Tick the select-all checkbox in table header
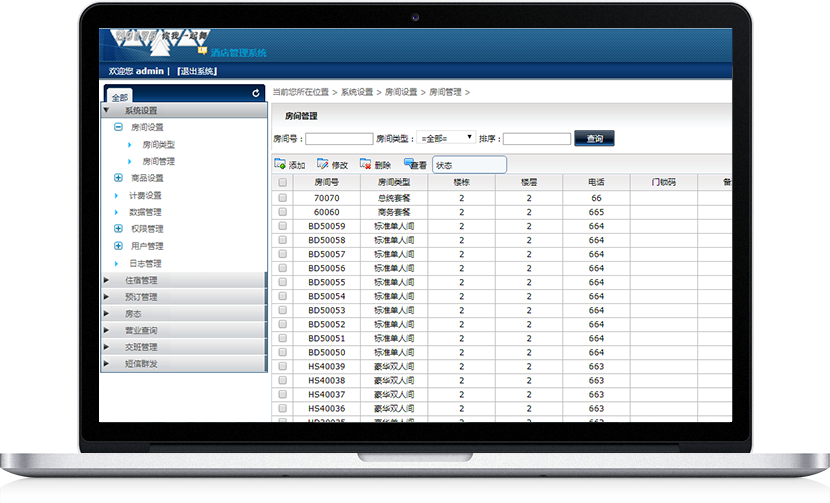This screenshot has height=503, width=830. tap(283, 183)
